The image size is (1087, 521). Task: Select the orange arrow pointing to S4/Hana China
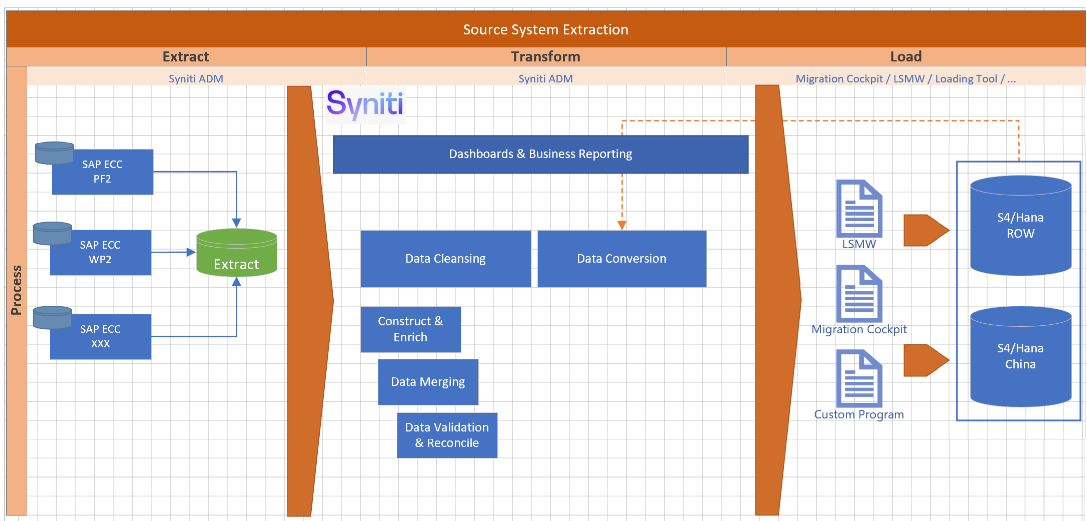pyautogui.click(x=925, y=360)
